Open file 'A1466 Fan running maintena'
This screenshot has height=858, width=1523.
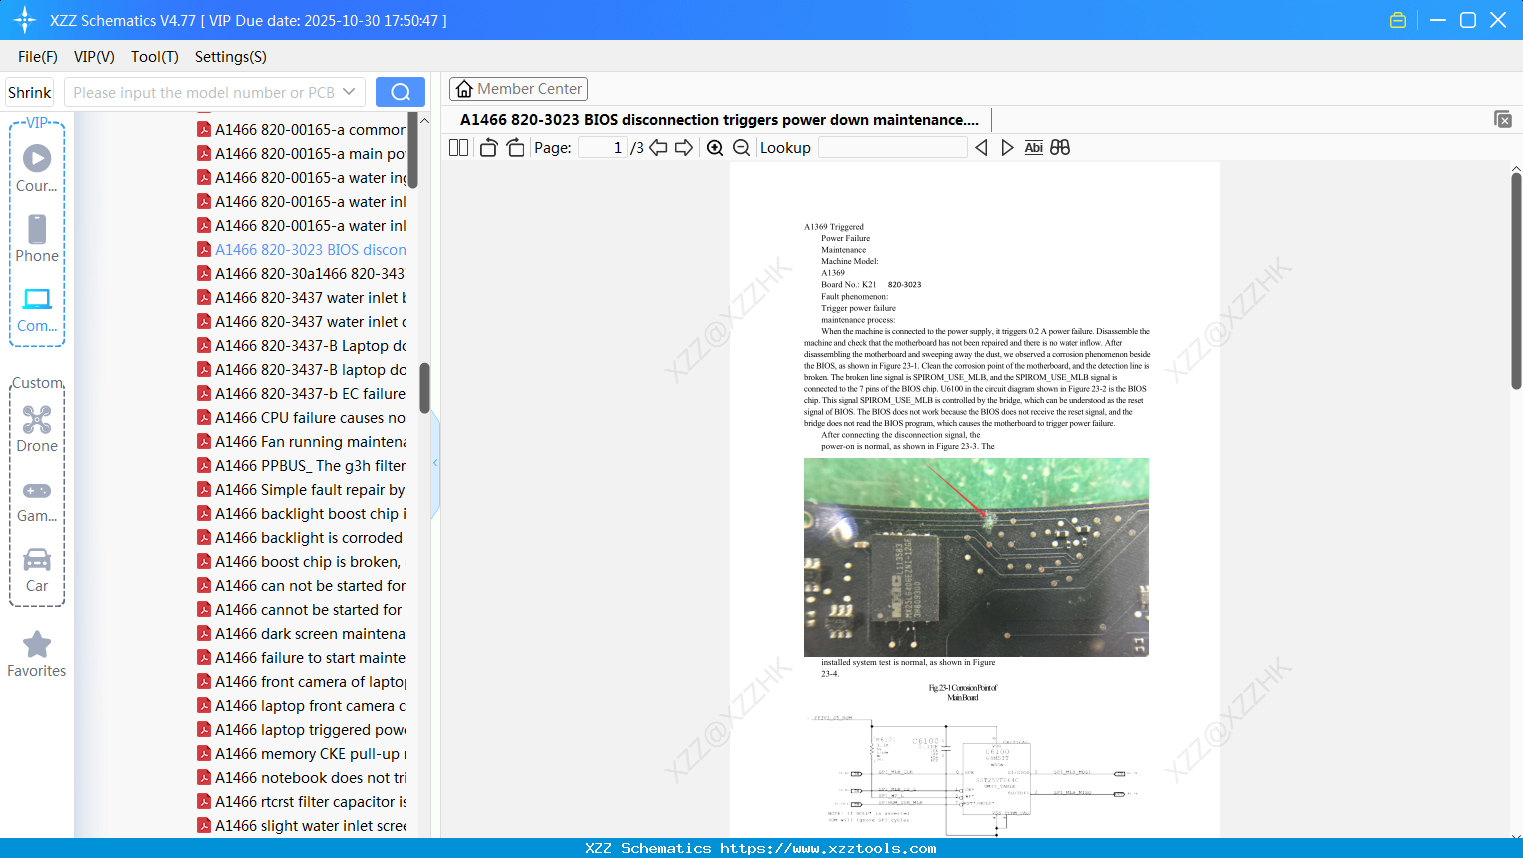[x=301, y=442]
